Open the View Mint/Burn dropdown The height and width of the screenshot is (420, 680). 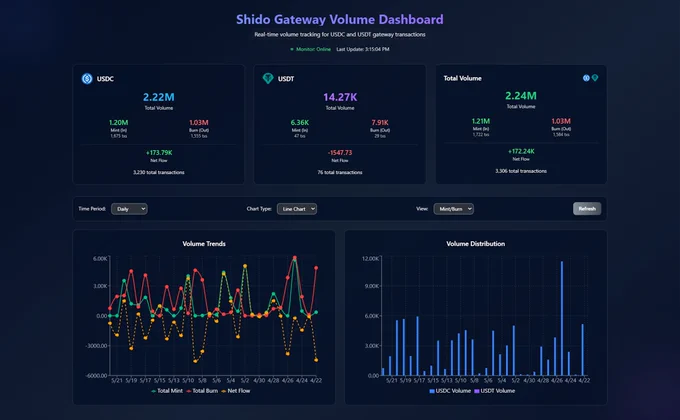point(454,209)
